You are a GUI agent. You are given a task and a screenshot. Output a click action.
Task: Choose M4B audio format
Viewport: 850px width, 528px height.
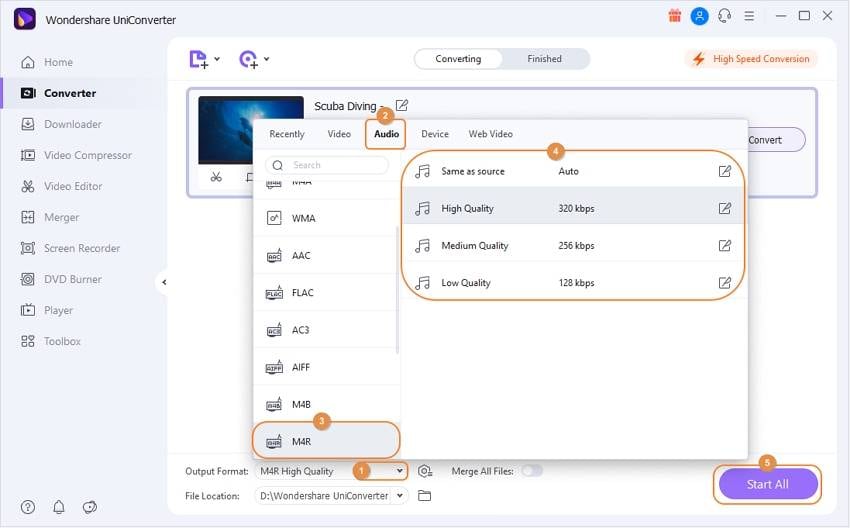tap(326, 404)
